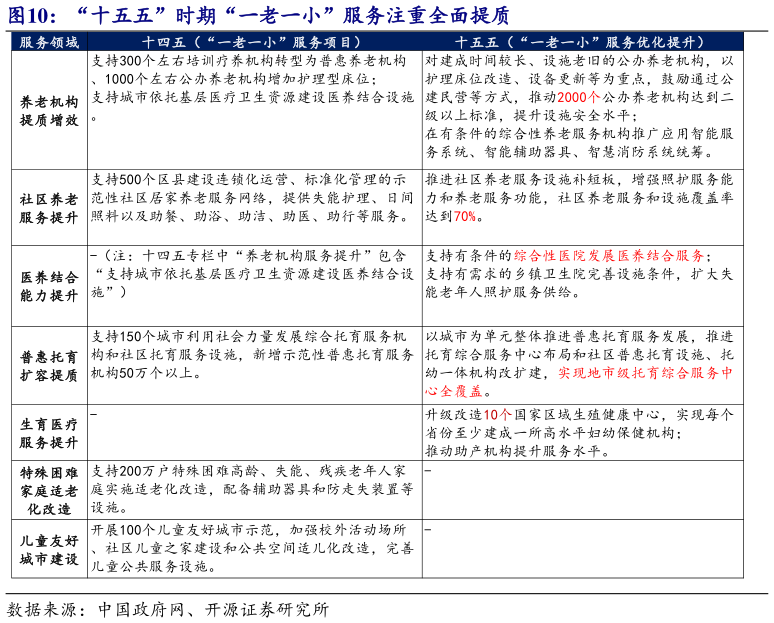Click the line '推动助产机构提升服务水平。'
Viewport: 774px width, 623px height.
(520, 451)
